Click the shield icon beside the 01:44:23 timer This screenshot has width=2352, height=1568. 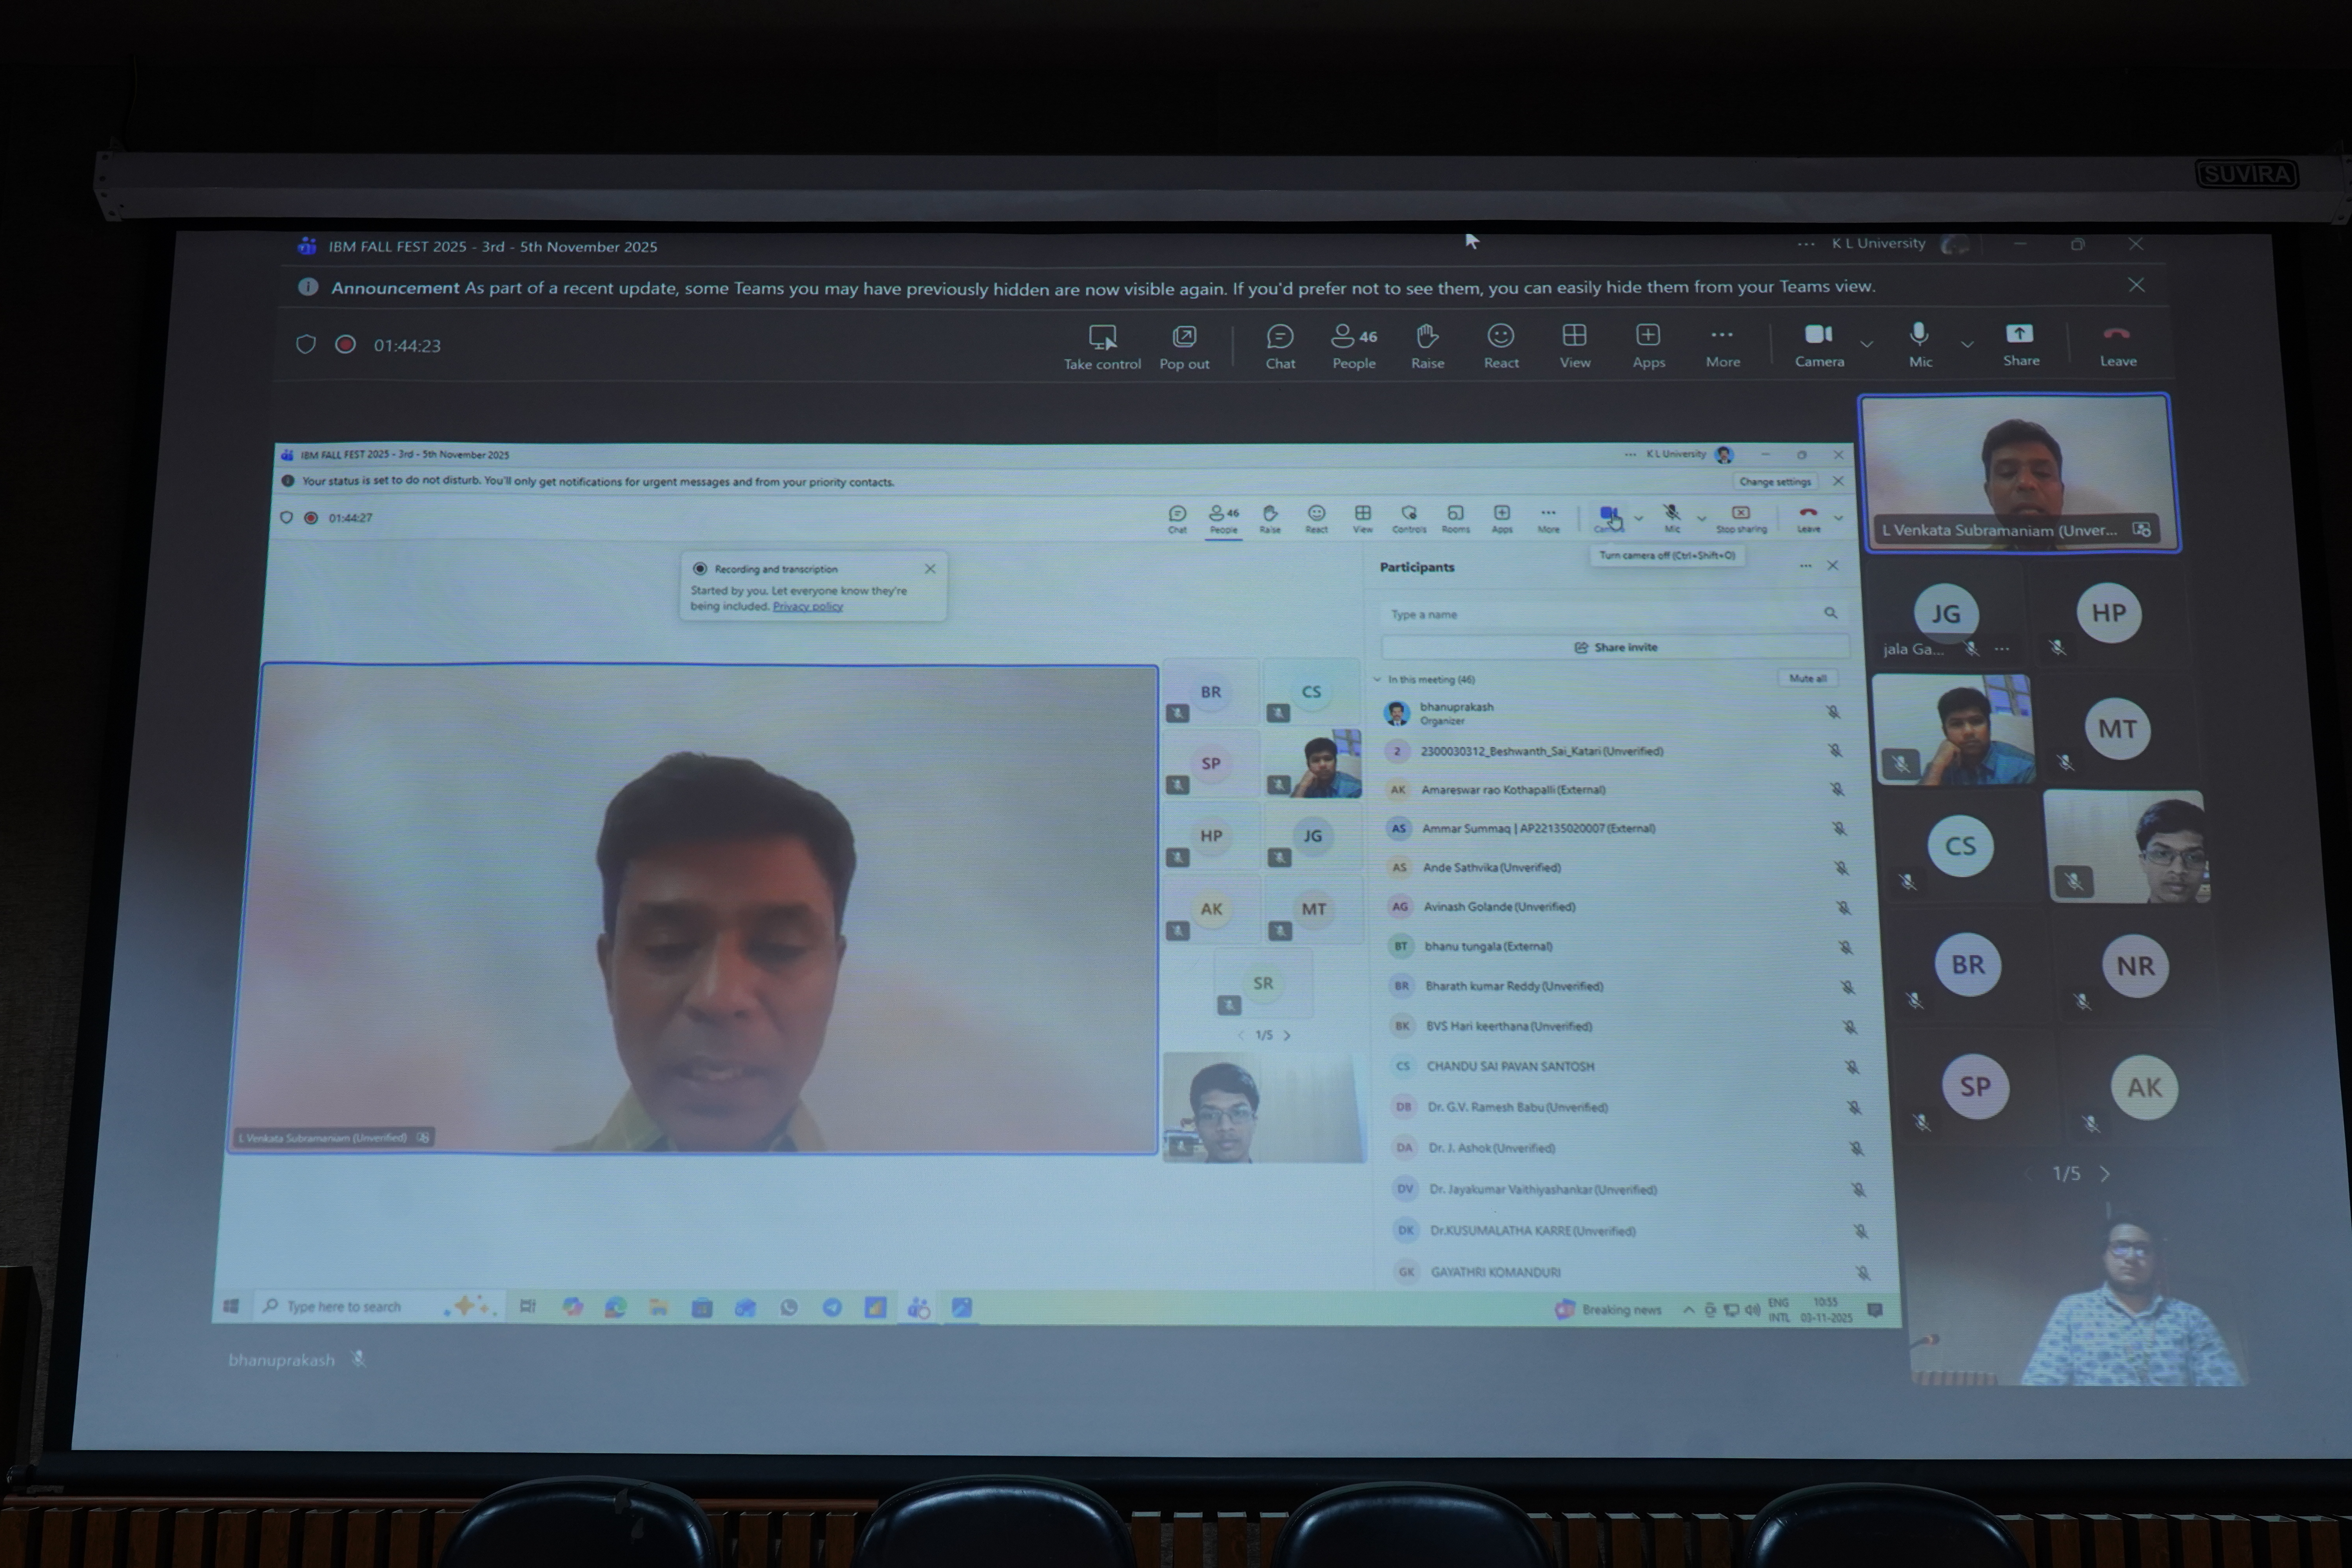[306, 344]
